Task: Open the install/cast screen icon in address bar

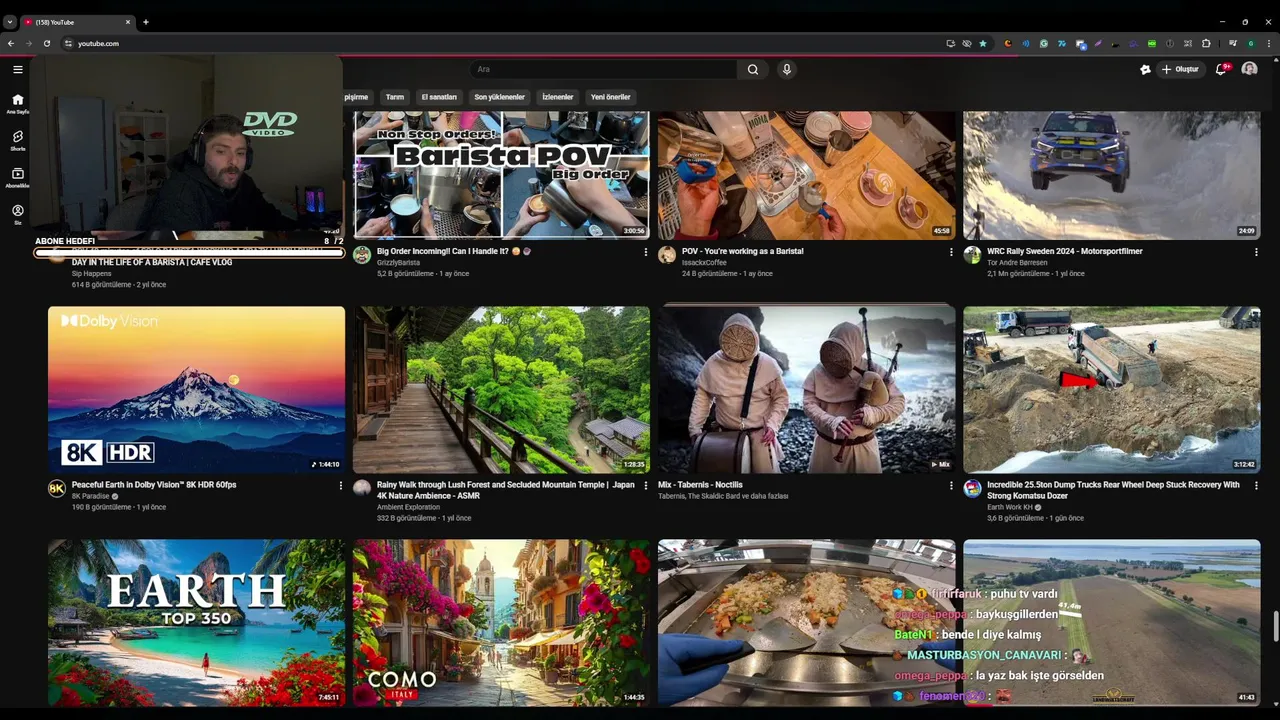Action: pyautogui.click(x=951, y=43)
